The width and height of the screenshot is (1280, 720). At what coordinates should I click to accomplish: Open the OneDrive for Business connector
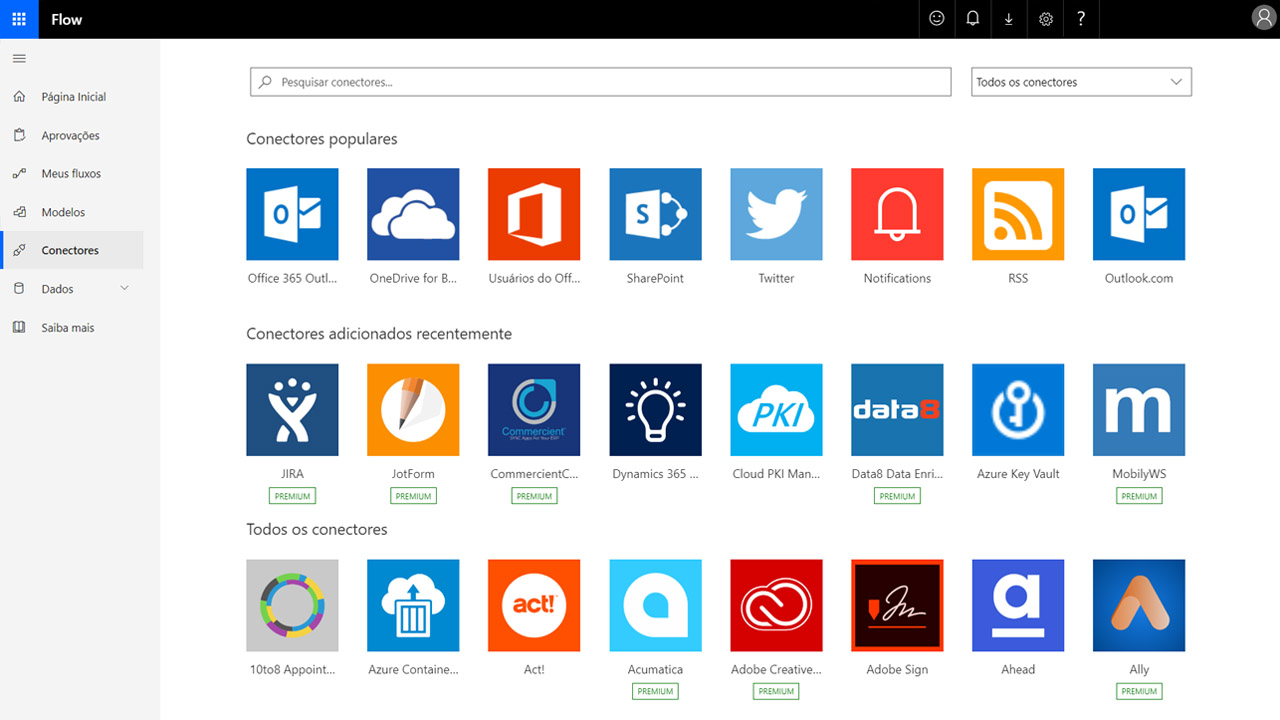click(413, 214)
